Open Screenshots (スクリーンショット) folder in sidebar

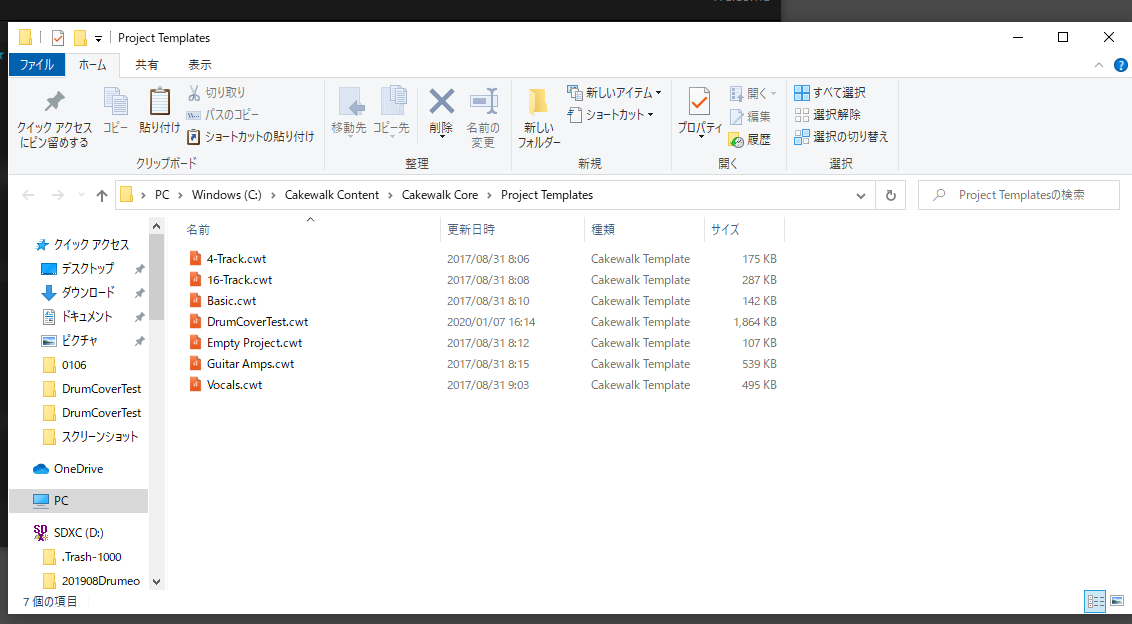pyautogui.click(x=100, y=436)
